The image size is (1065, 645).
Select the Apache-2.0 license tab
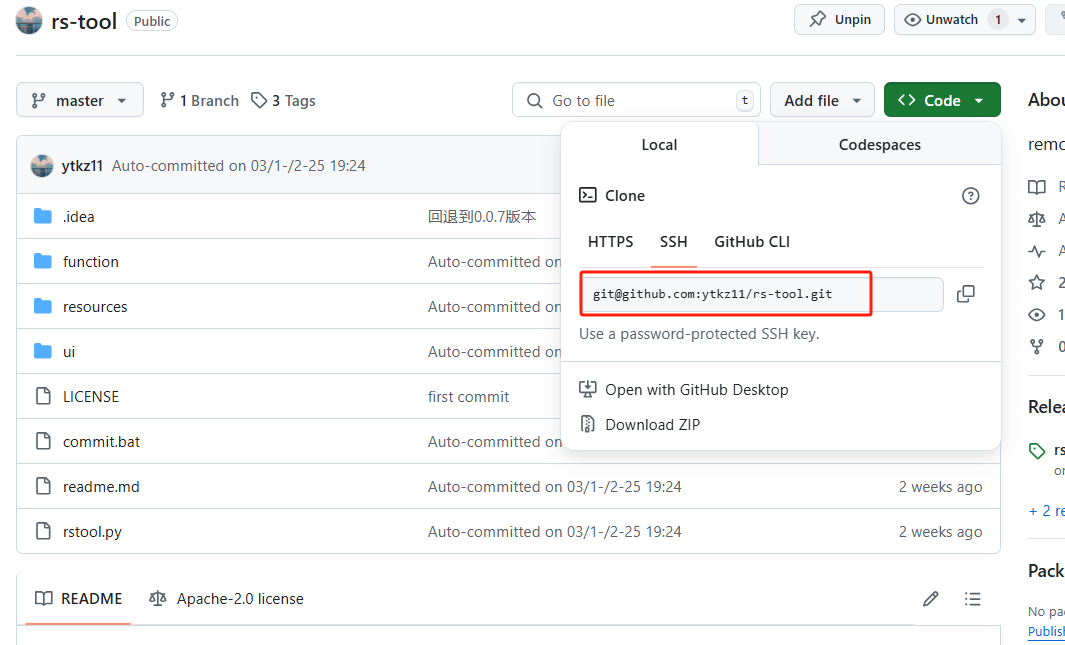tap(226, 599)
